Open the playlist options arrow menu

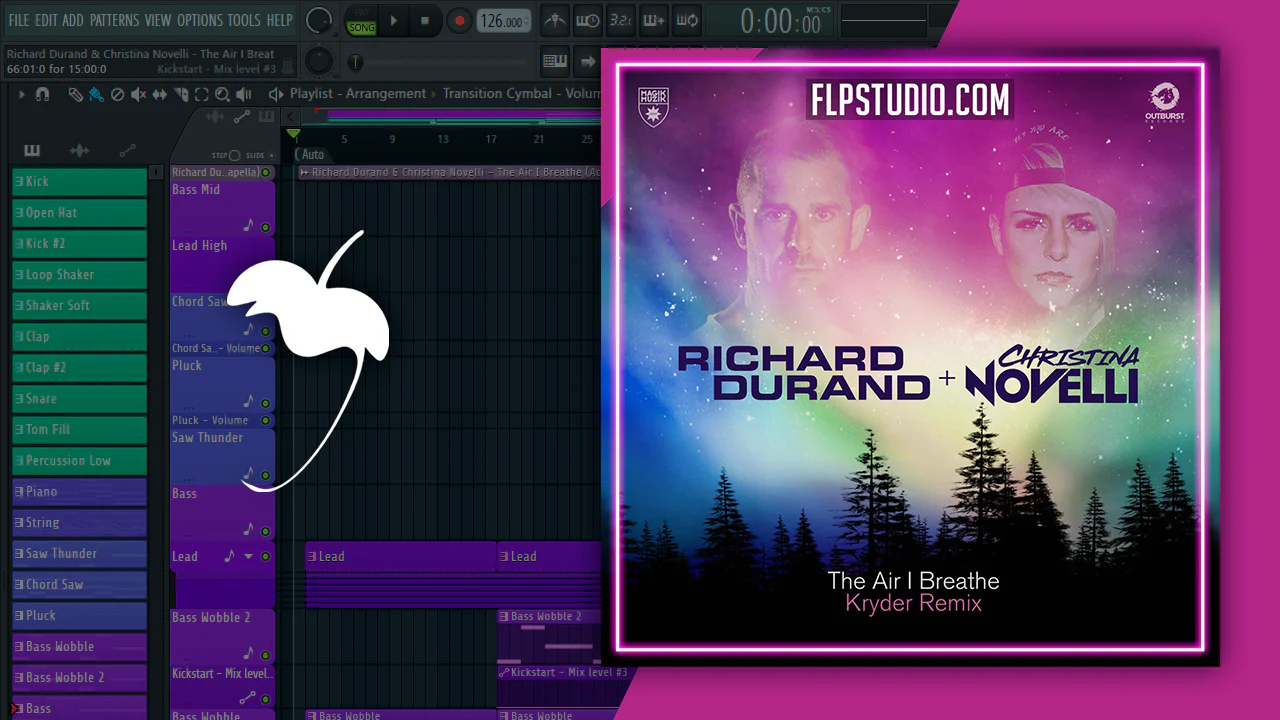point(21,94)
